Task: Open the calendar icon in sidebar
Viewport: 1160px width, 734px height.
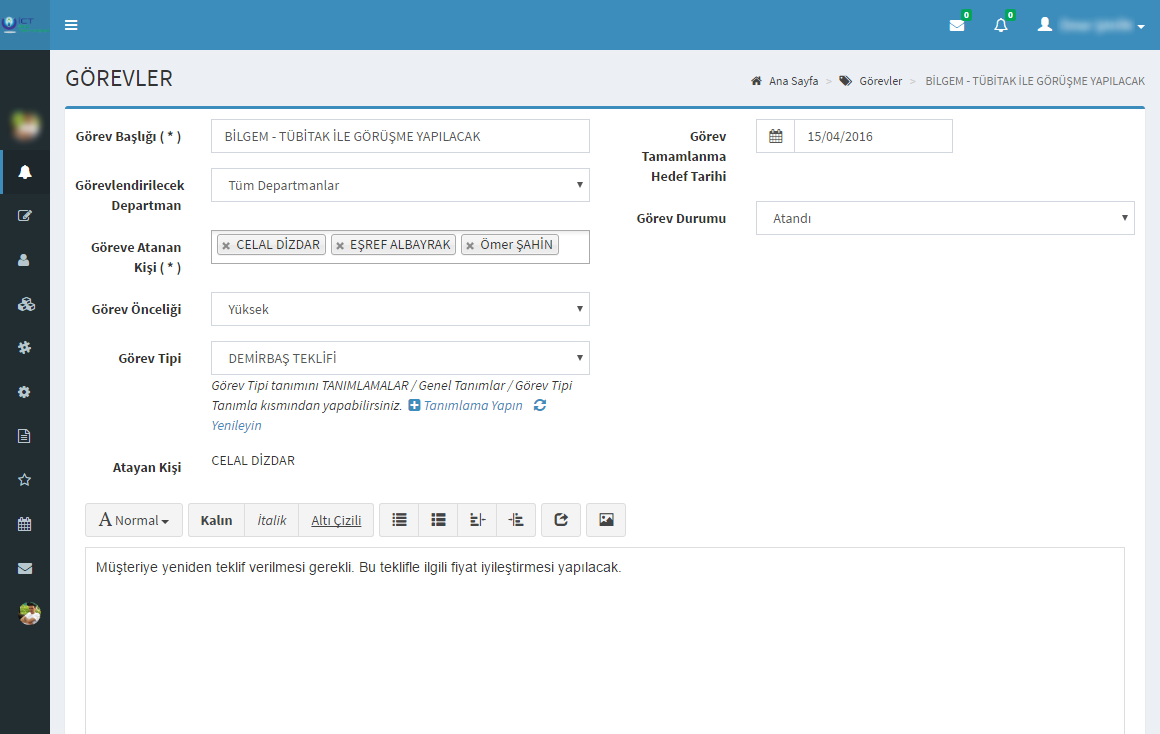Action: point(25,523)
